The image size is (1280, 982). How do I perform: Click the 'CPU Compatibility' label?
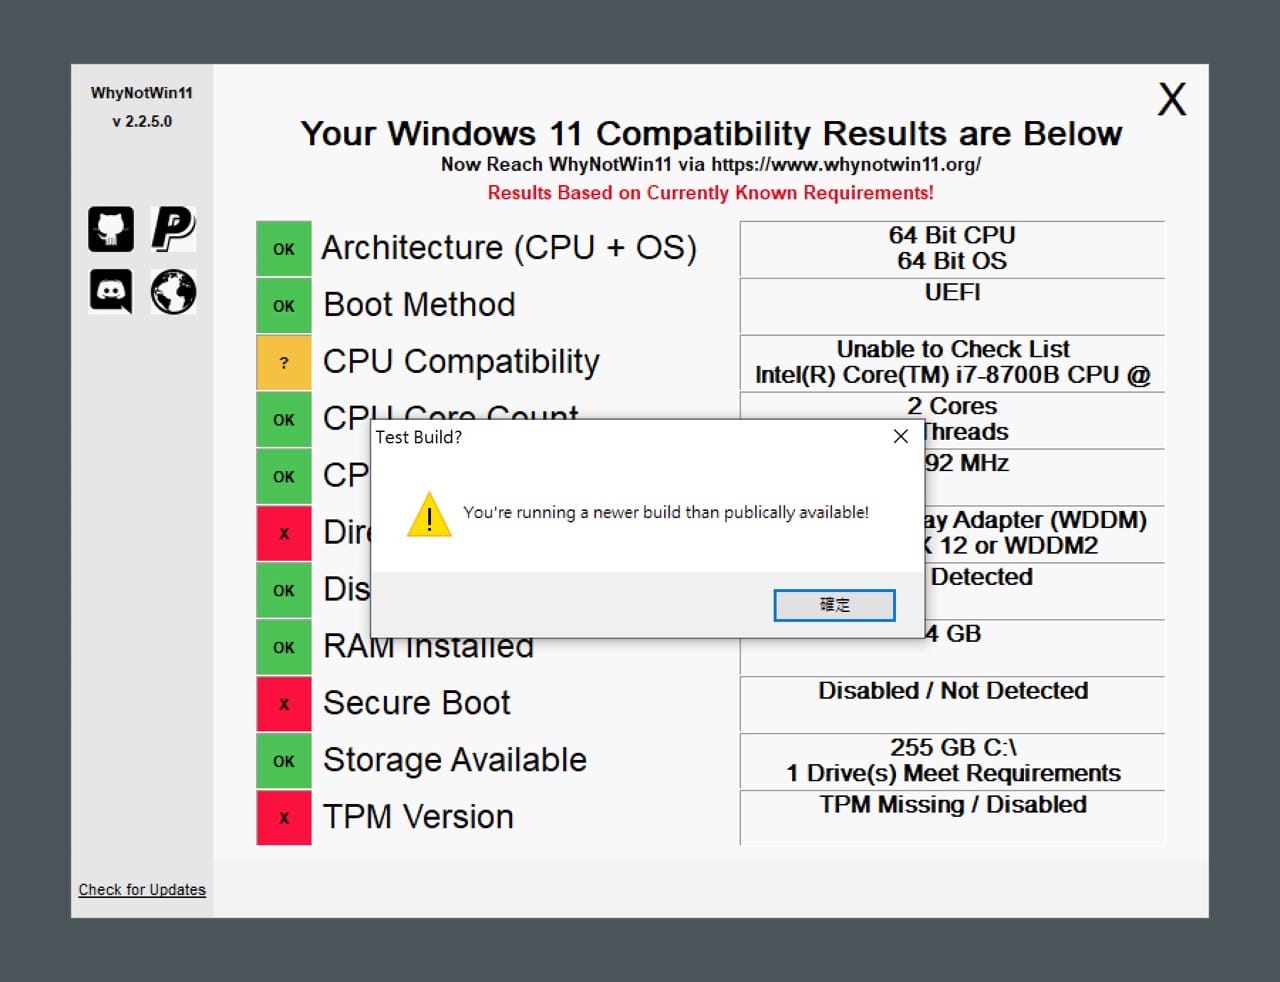click(461, 362)
